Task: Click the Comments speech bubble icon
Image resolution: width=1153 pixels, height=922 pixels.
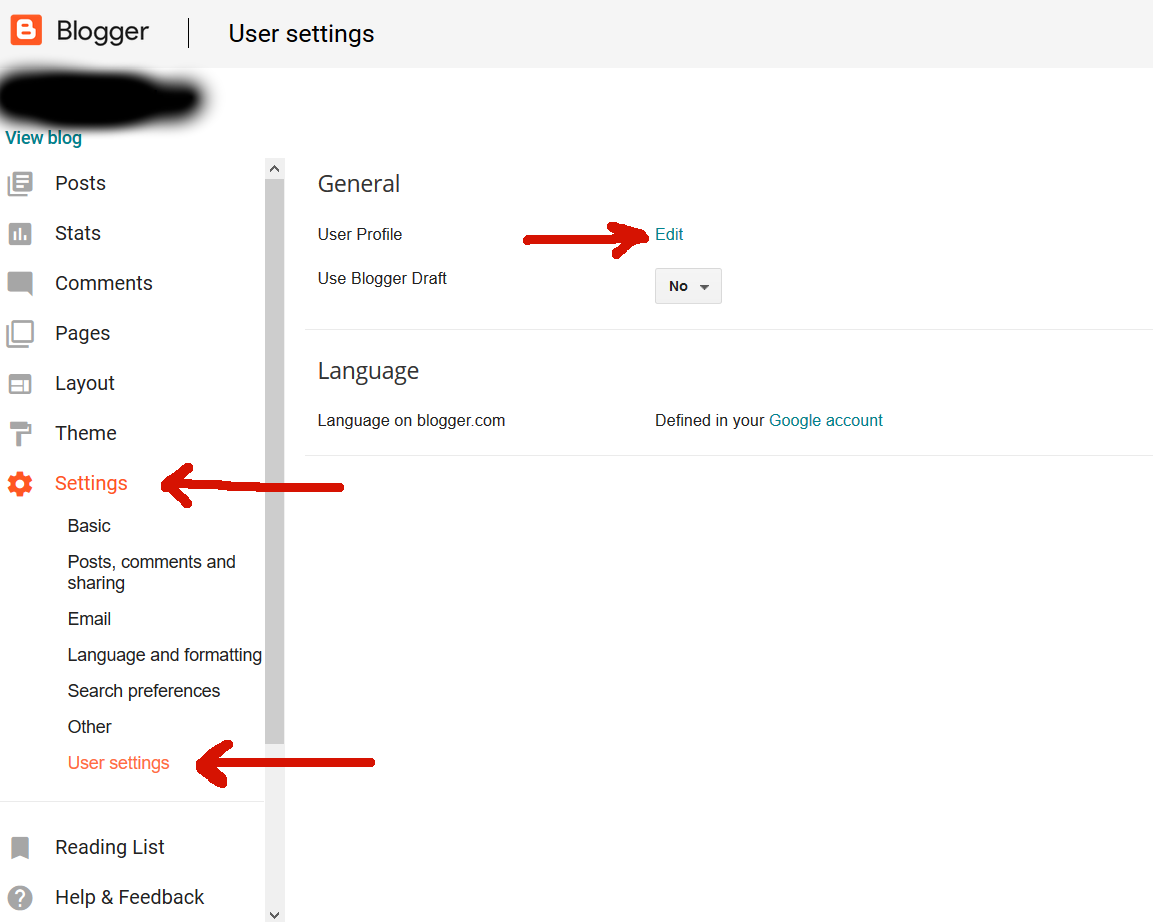Action: [x=21, y=284]
